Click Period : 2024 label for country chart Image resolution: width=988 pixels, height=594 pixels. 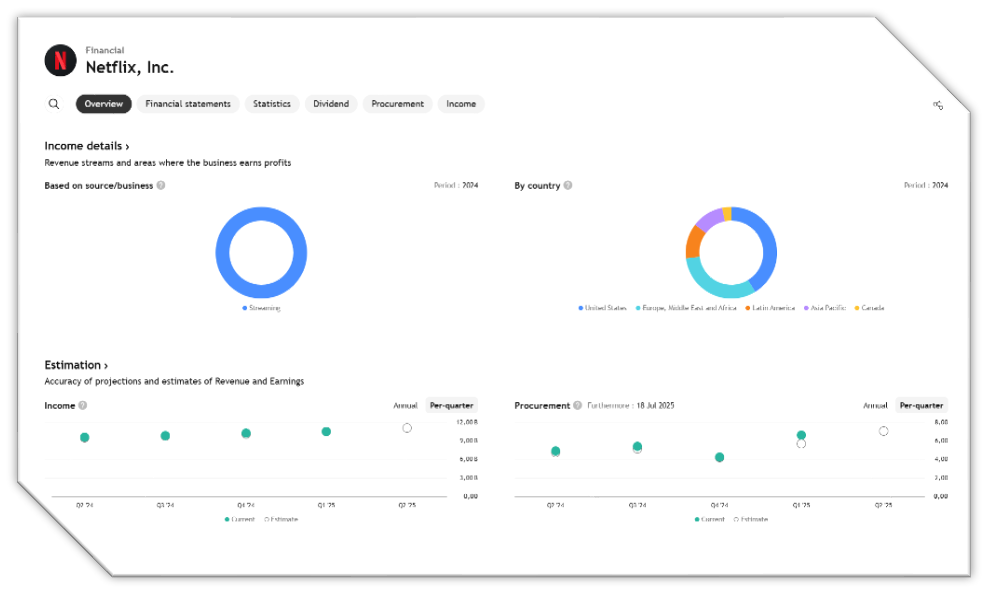[926, 185]
